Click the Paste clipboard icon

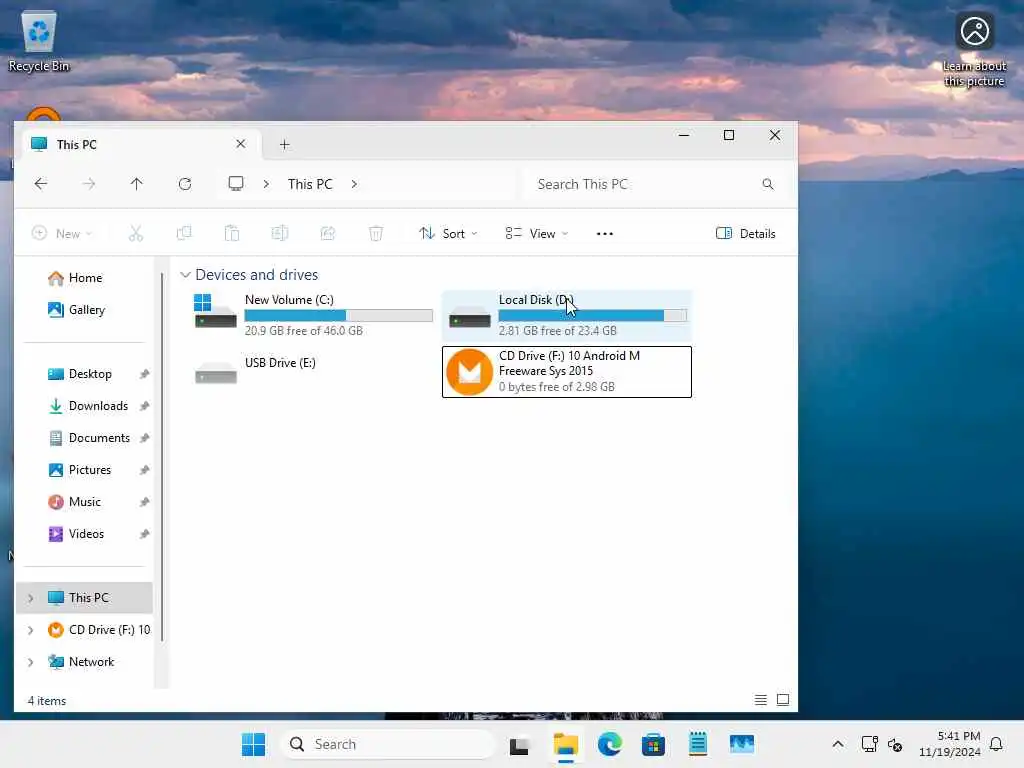232,233
